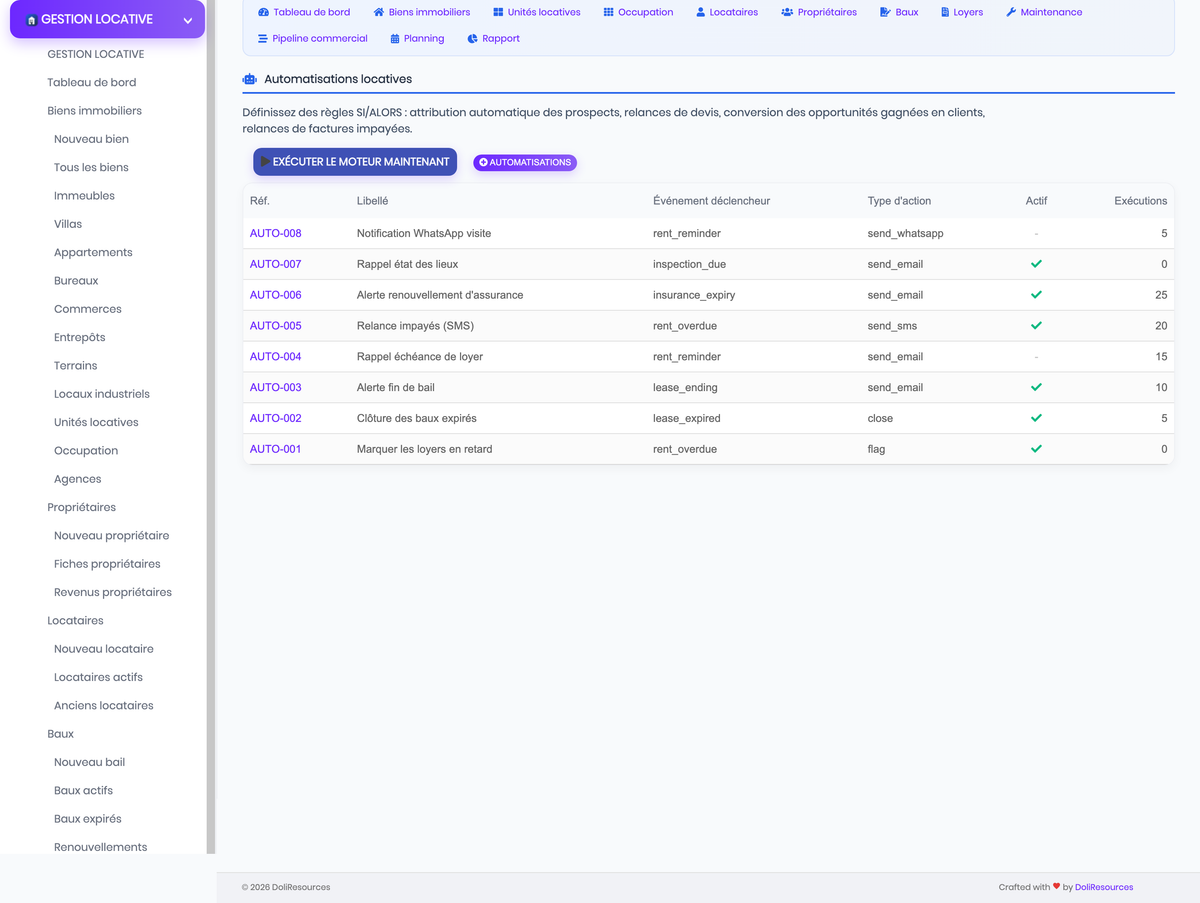Viewport: 1200px width, 903px height.
Task: Select Appartements in the sidebar
Action: pos(93,252)
